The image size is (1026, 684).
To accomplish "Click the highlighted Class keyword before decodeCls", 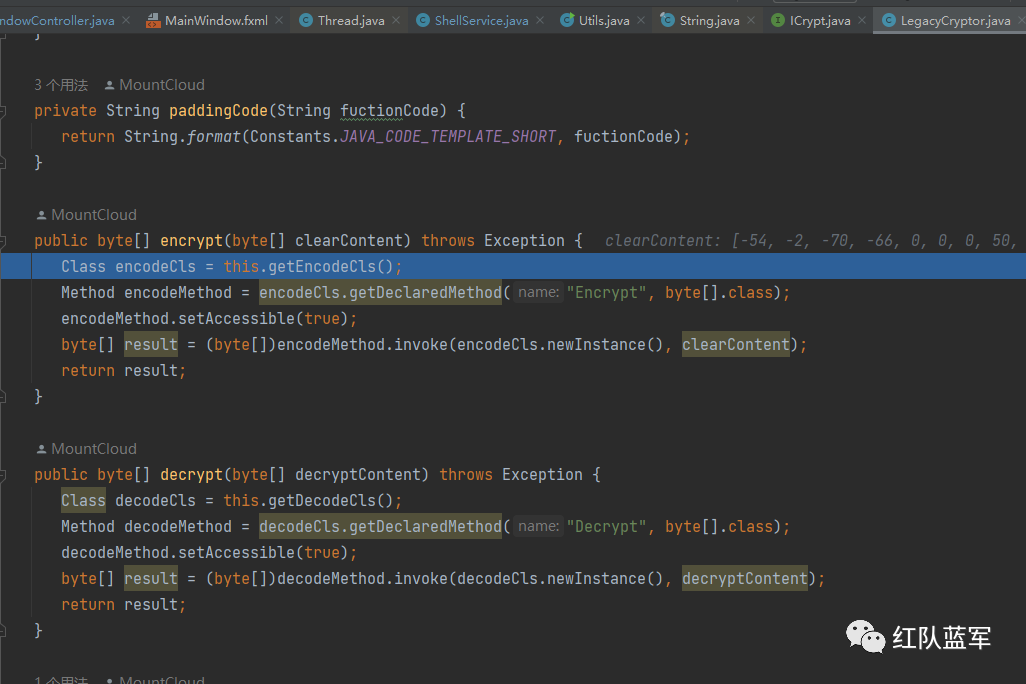I will click(83, 501).
